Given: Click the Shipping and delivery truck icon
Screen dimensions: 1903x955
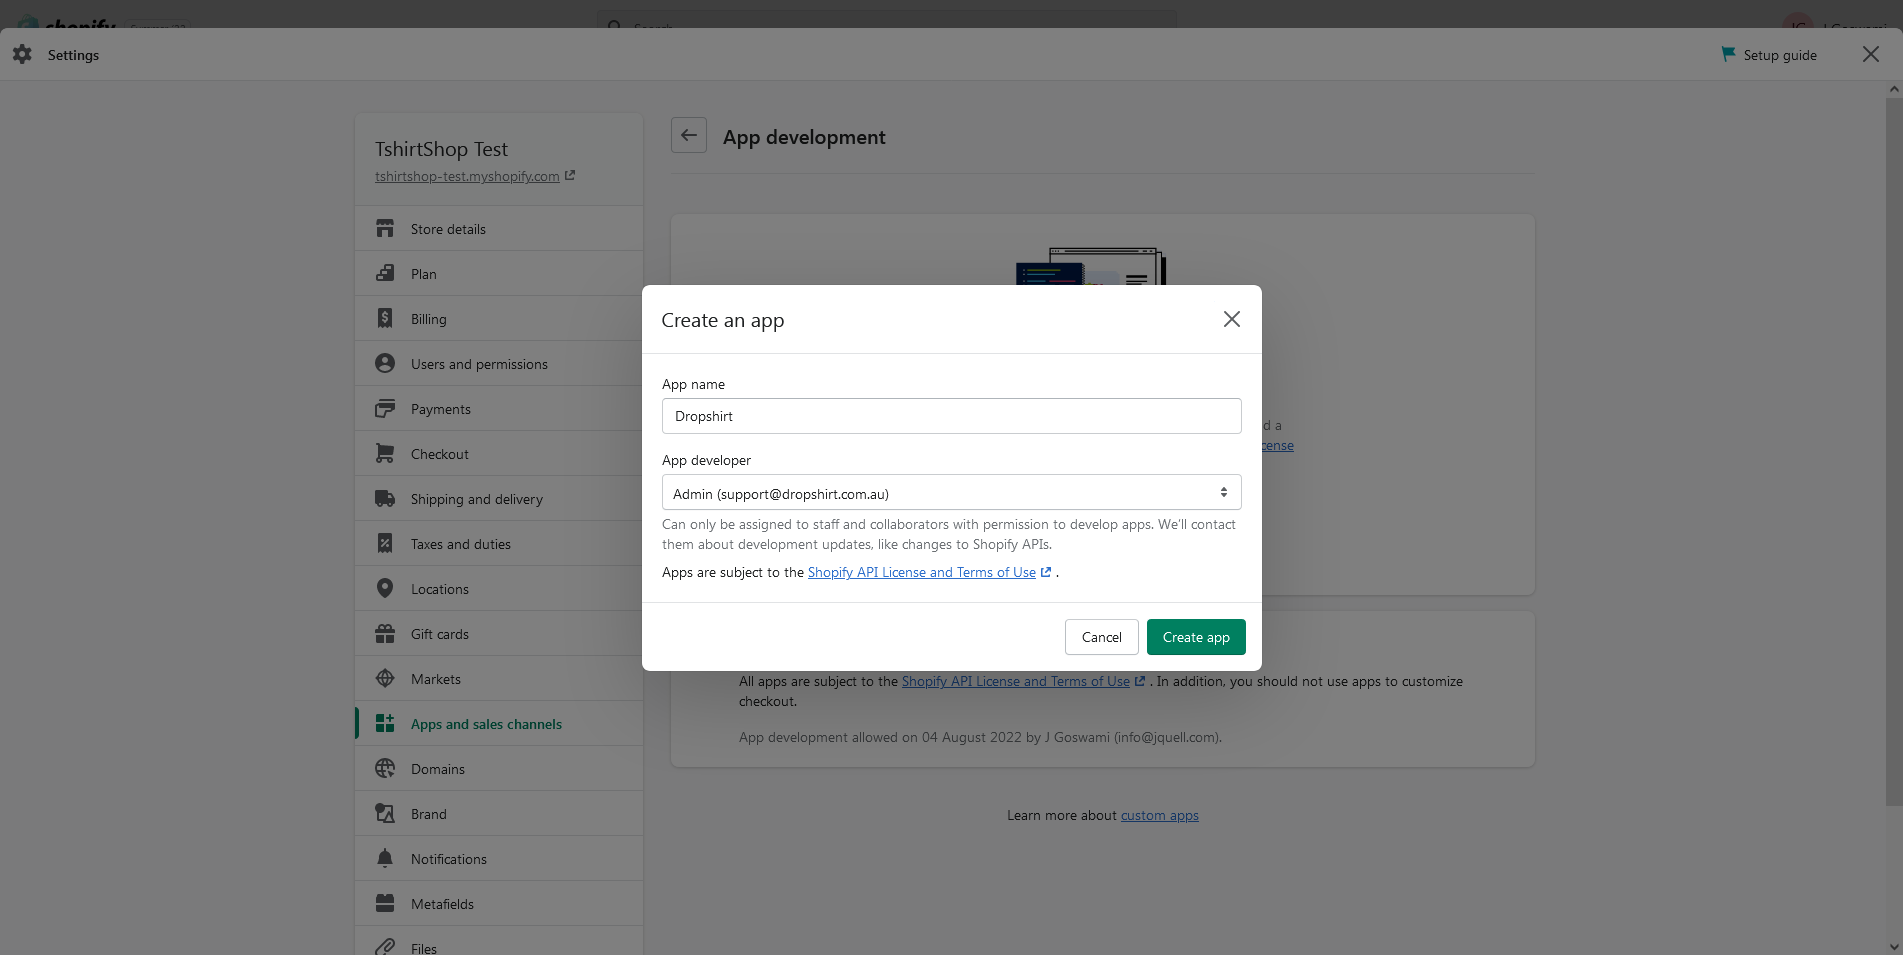Looking at the screenshot, I should [x=385, y=499].
